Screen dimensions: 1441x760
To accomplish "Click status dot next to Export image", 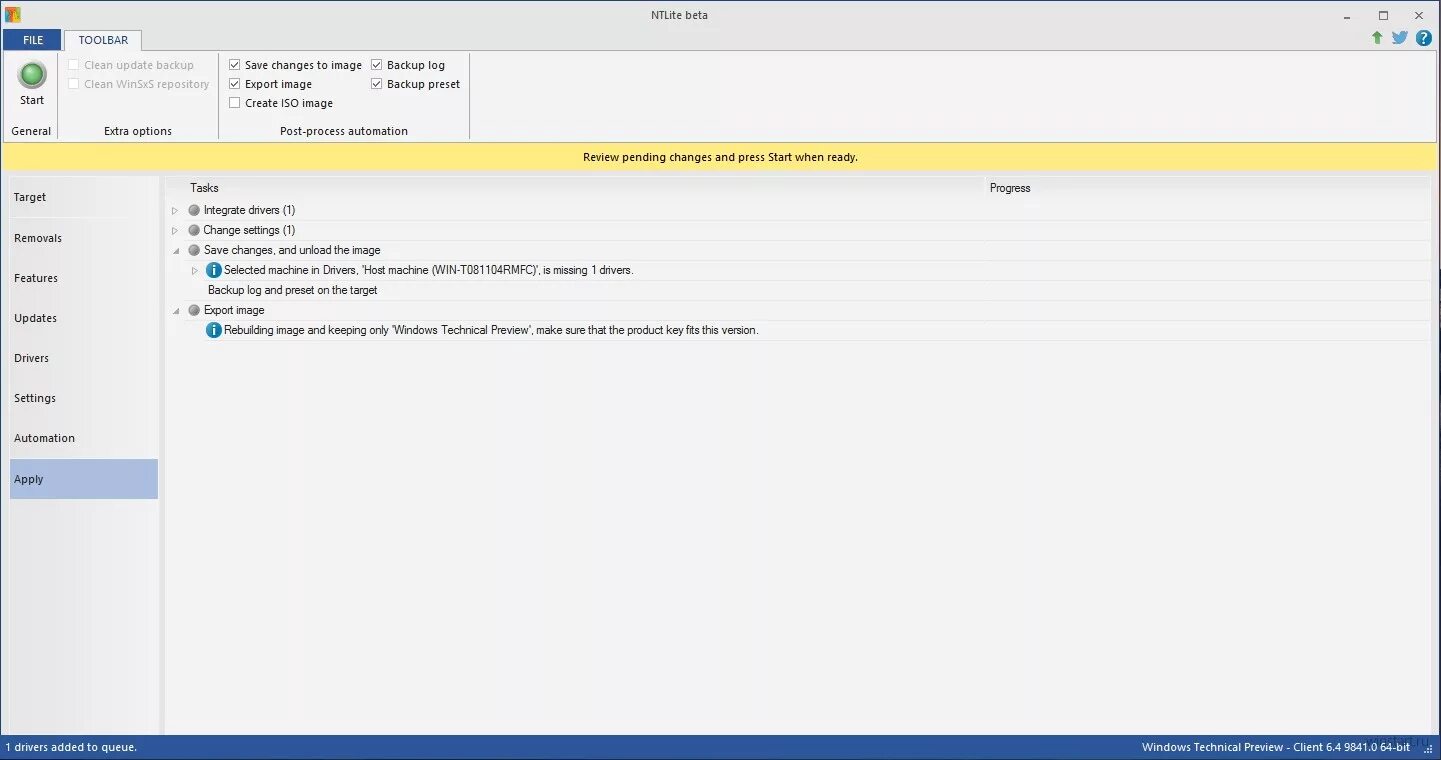I will click(194, 310).
